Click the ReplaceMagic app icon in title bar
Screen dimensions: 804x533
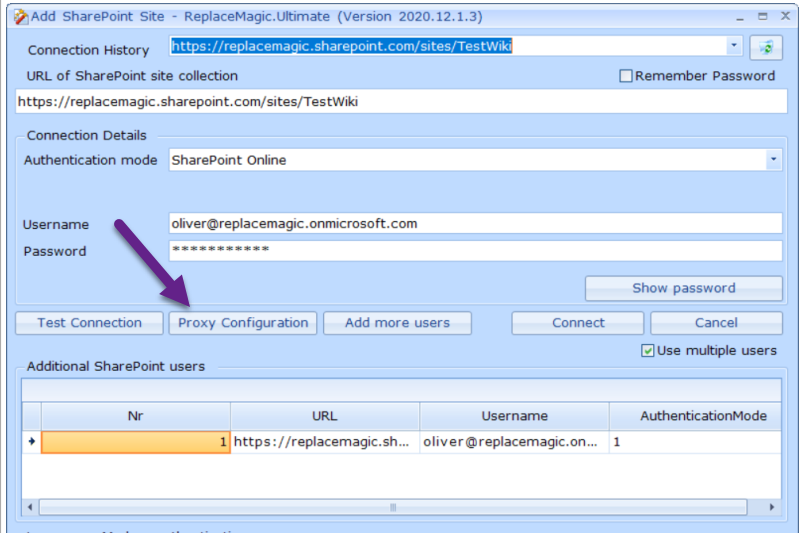coord(21,17)
